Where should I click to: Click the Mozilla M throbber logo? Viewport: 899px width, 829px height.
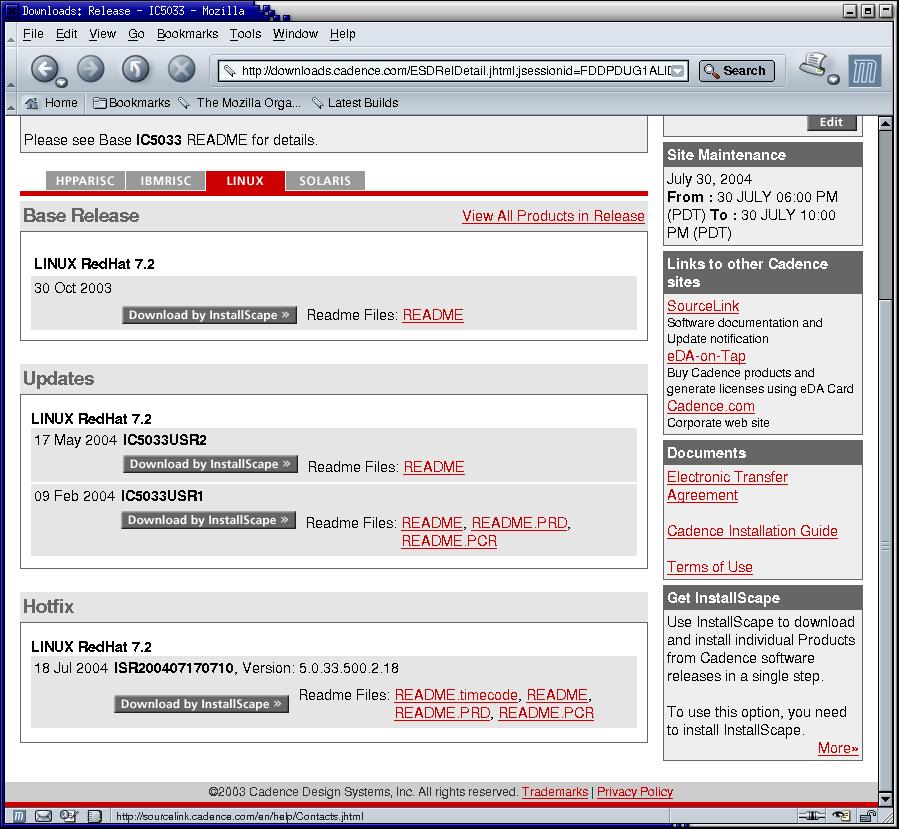(x=865, y=71)
